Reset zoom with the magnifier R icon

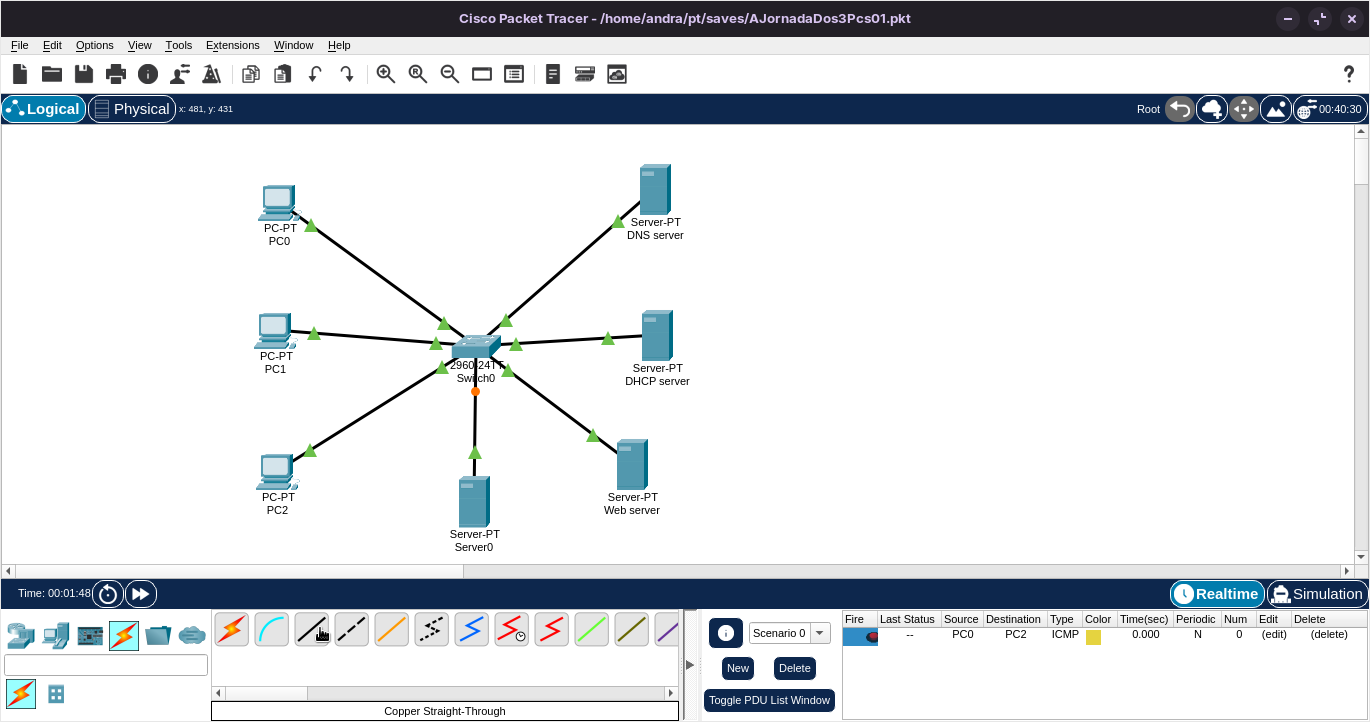pyautogui.click(x=418, y=74)
